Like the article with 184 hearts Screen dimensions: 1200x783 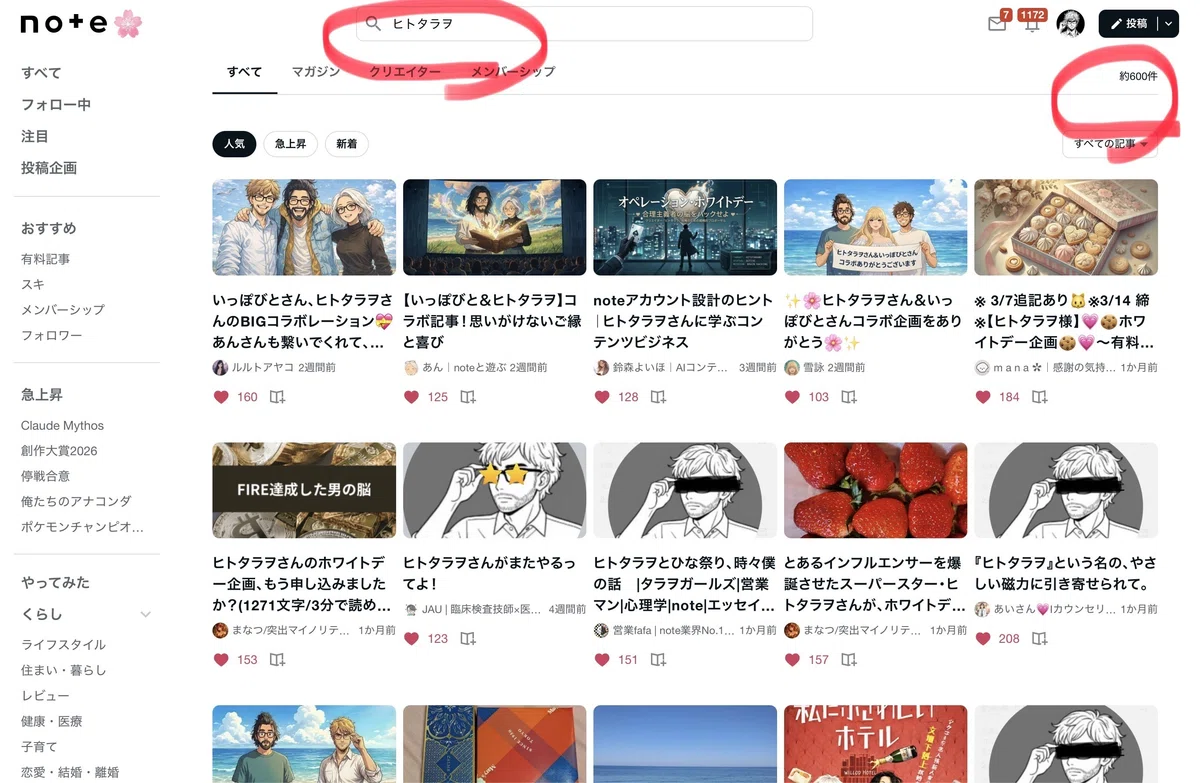(x=983, y=397)
